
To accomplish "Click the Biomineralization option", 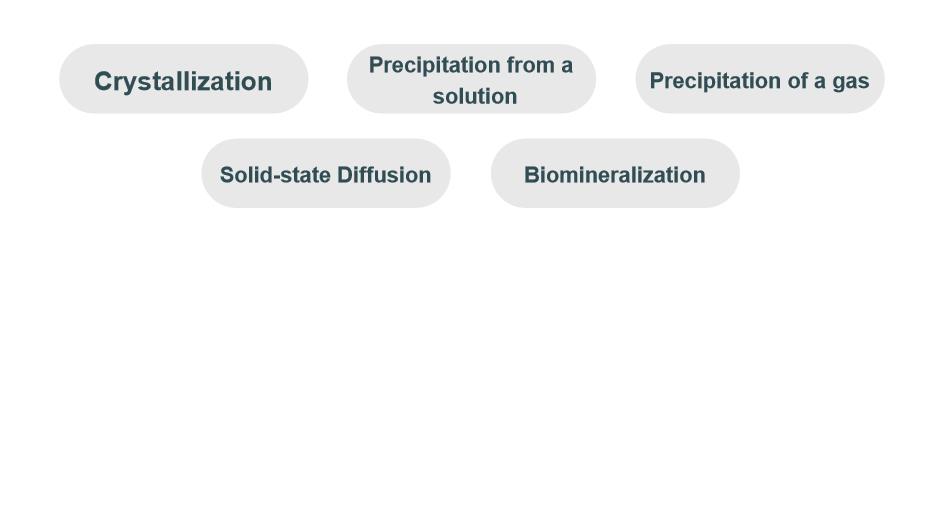I will tap(614, 173).
